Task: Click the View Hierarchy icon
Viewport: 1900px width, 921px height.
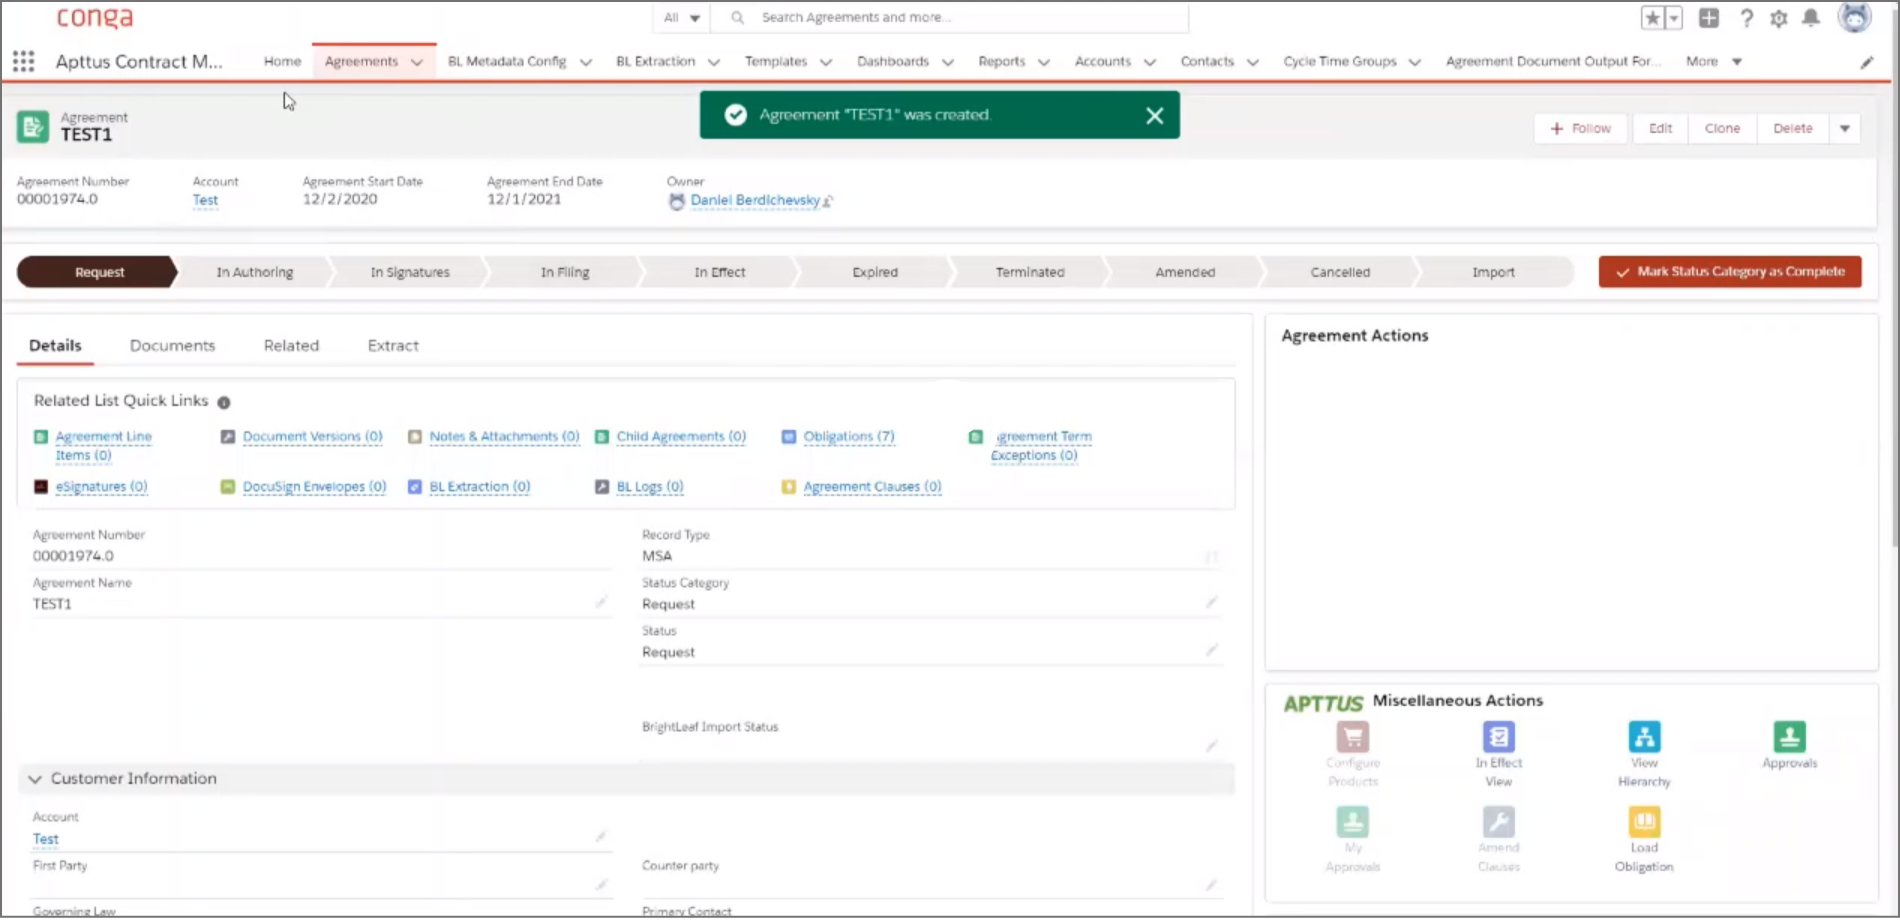Action: point(1644,738)
